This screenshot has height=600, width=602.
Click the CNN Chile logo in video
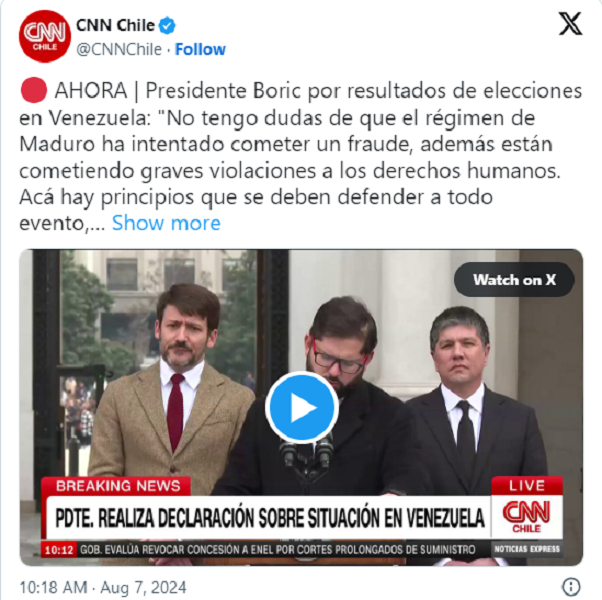coord(527,517)
